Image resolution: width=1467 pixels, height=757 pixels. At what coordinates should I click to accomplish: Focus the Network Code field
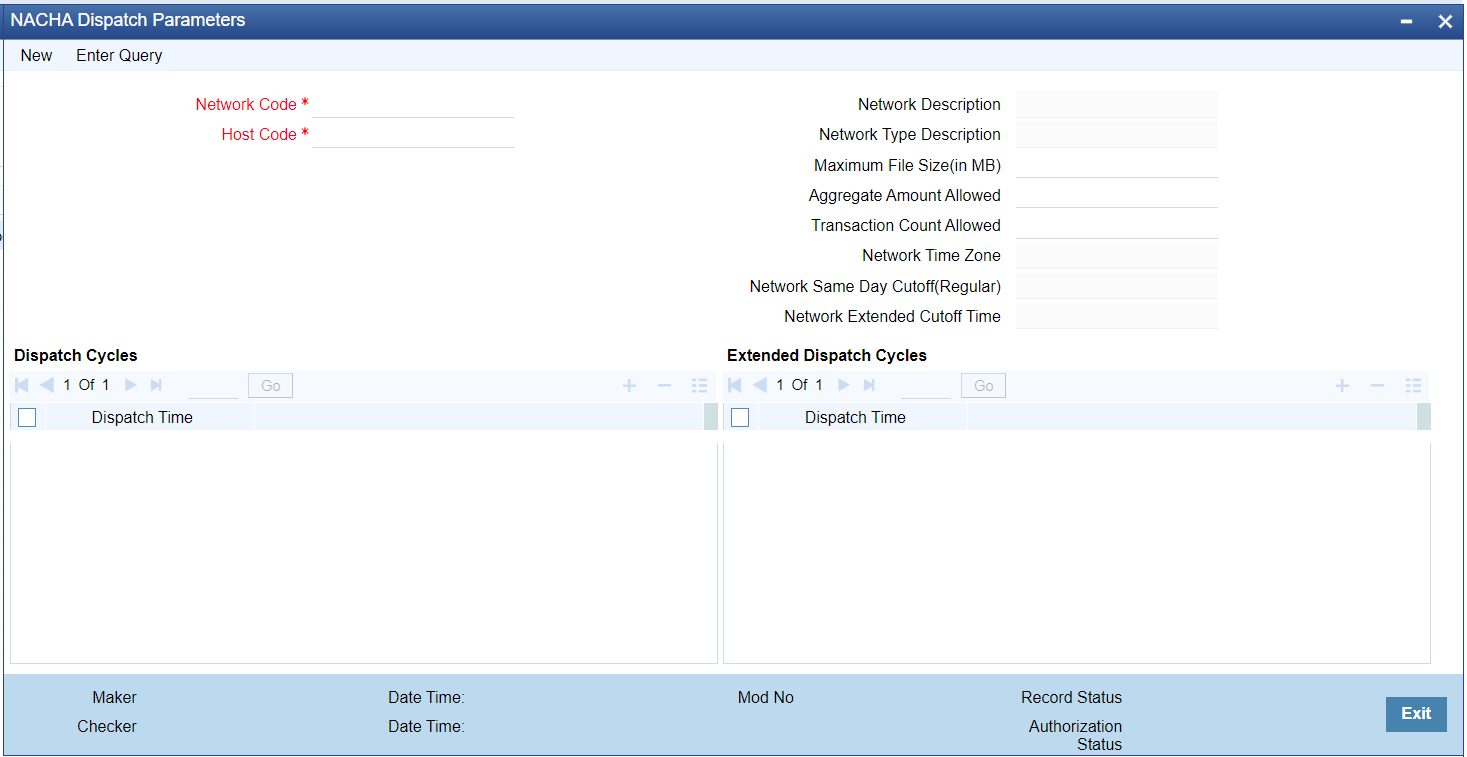click(413, 104)
